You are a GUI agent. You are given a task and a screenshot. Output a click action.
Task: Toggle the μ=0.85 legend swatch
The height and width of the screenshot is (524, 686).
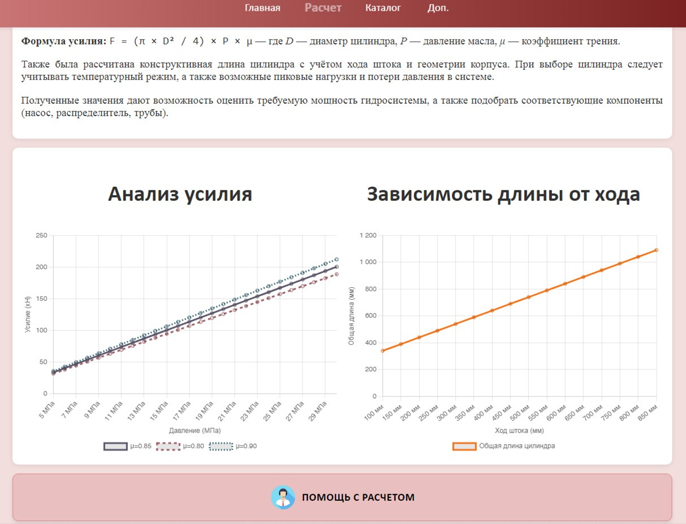(x=116, y=446)
